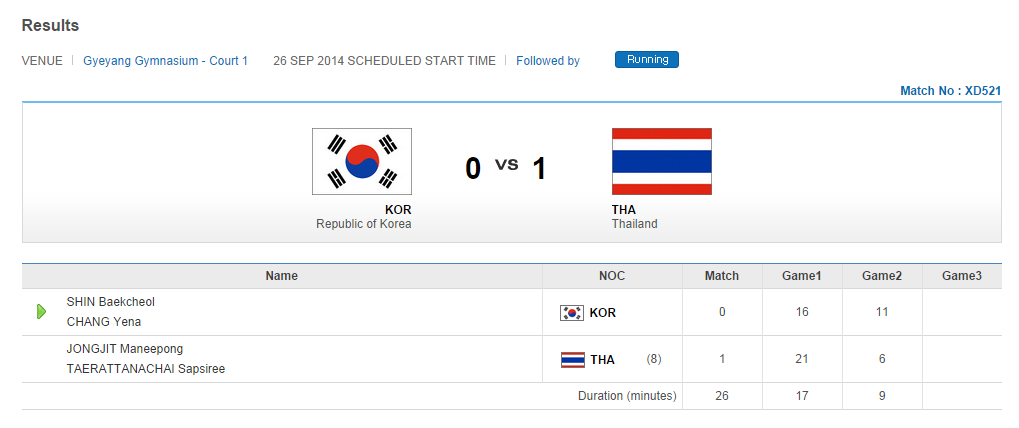
Task: Click the large Republic of Korea flag
Action: [x=362, y=161]
